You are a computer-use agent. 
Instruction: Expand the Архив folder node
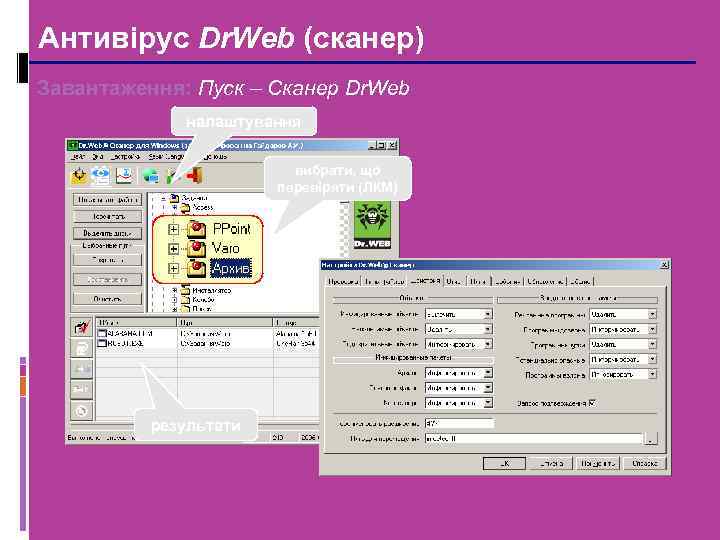173,268
